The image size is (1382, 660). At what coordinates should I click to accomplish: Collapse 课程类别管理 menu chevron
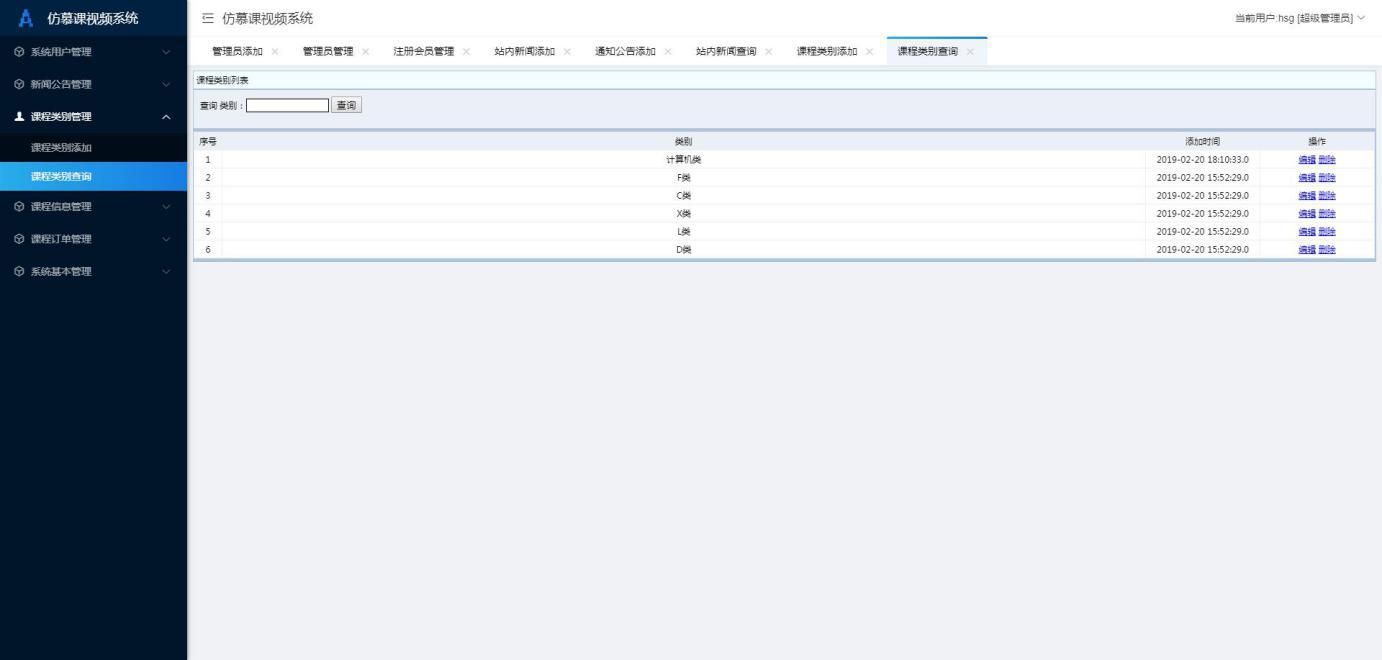(166, 117)
